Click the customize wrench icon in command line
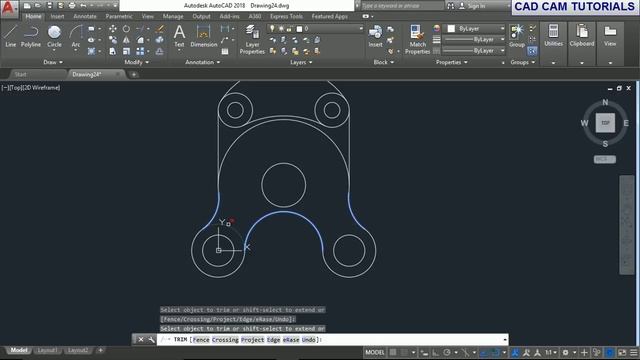The height and width of the screenshot is (360, 640). (151, 340)
